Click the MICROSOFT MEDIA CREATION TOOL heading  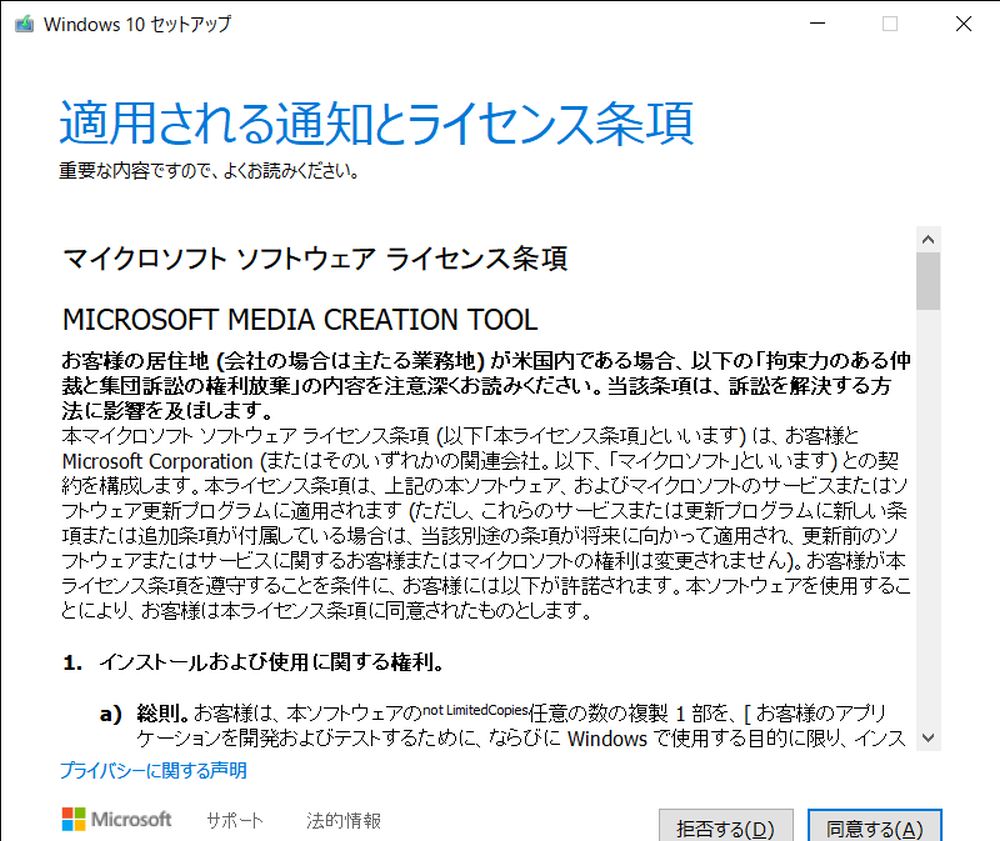300,319
